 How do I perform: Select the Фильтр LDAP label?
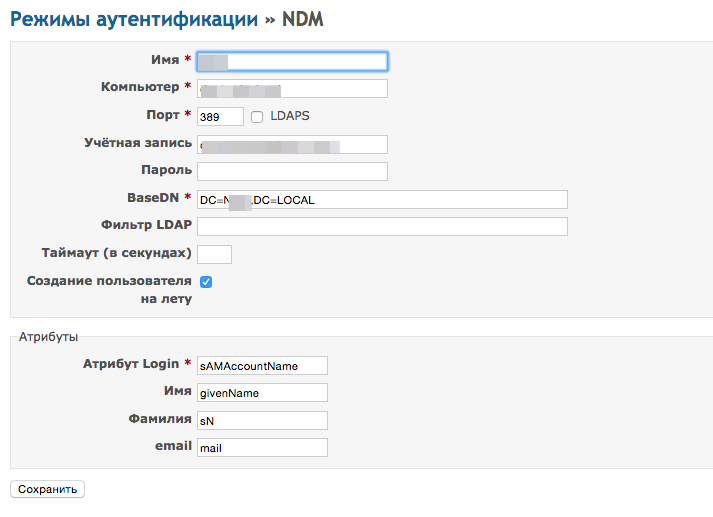click(x=146, y=225)
